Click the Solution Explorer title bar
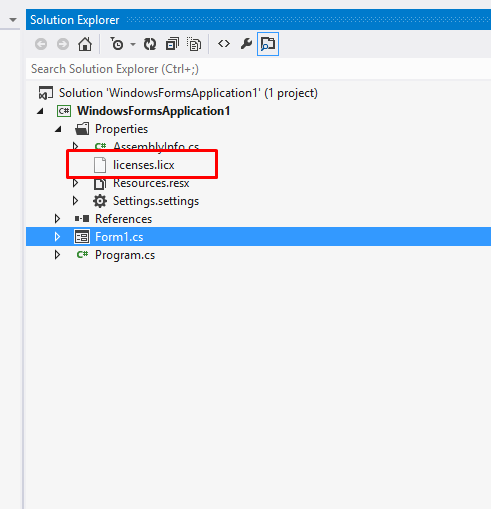Viewport: 491px width, 509px height. pos(258,20)
